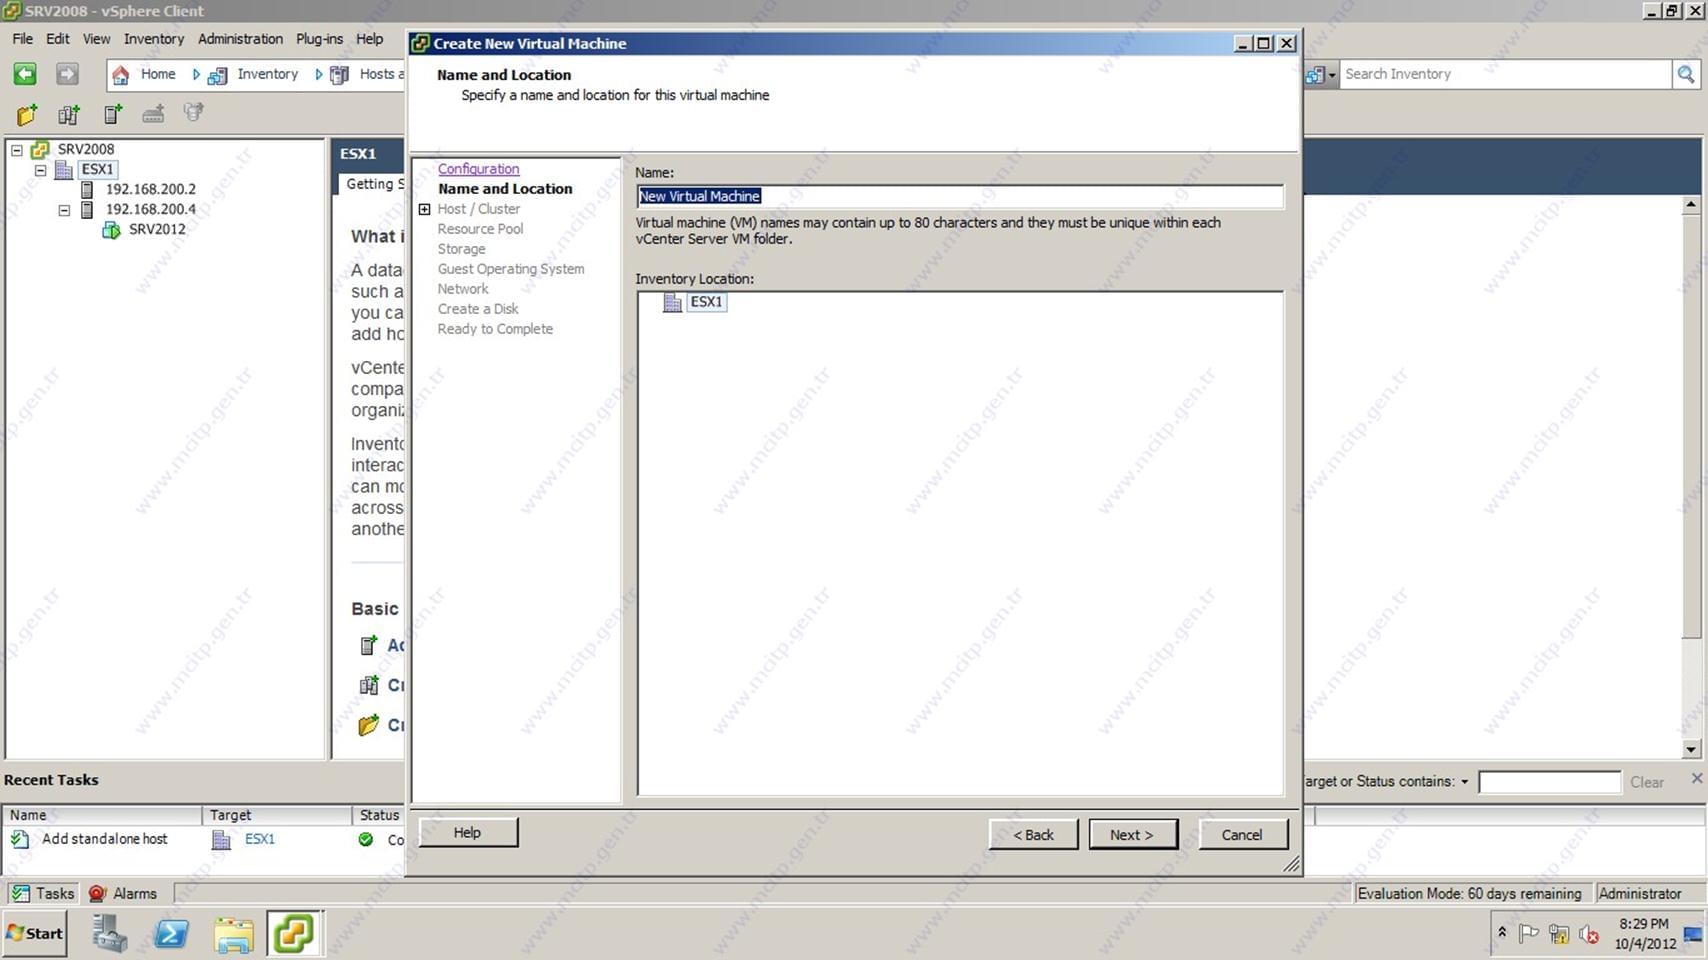
Task: Open Server Manager from taskbar
Action: [x=110, y=934]
